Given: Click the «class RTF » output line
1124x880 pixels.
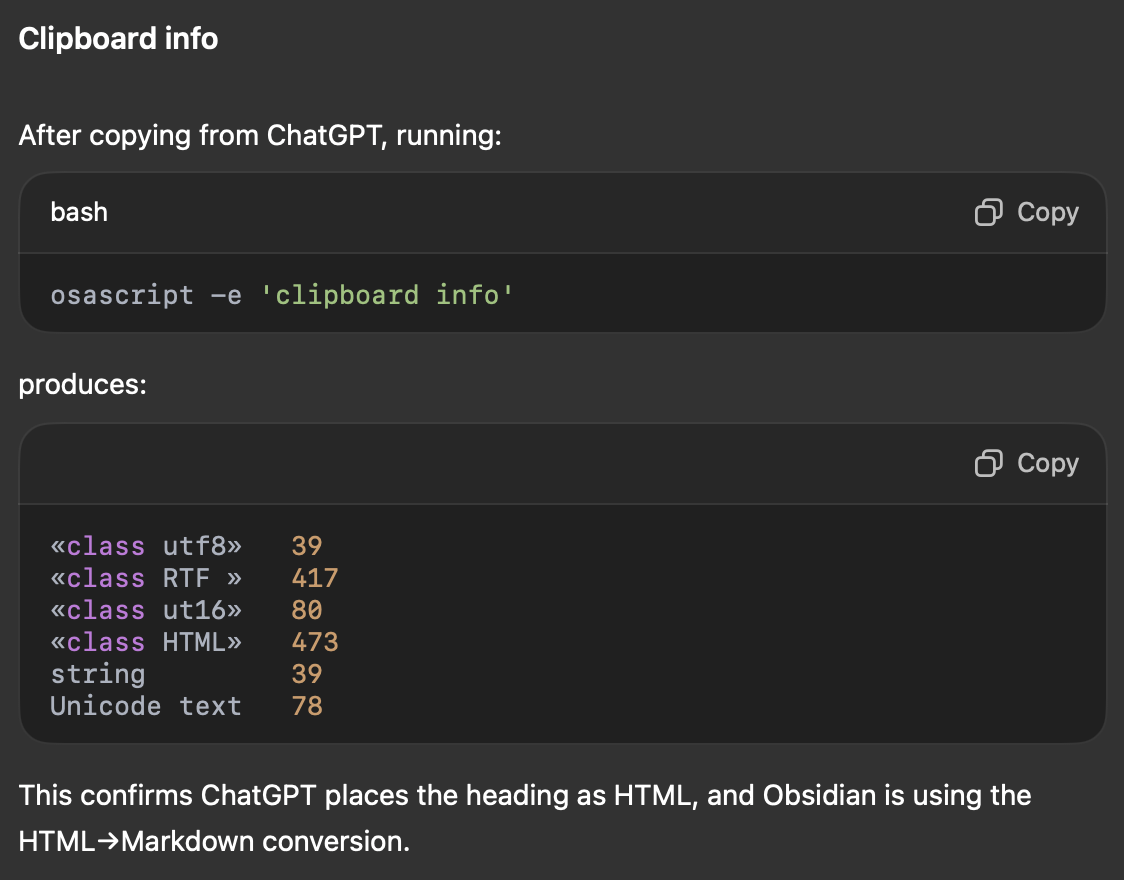Looking at the screenshot, I should 146,578.
